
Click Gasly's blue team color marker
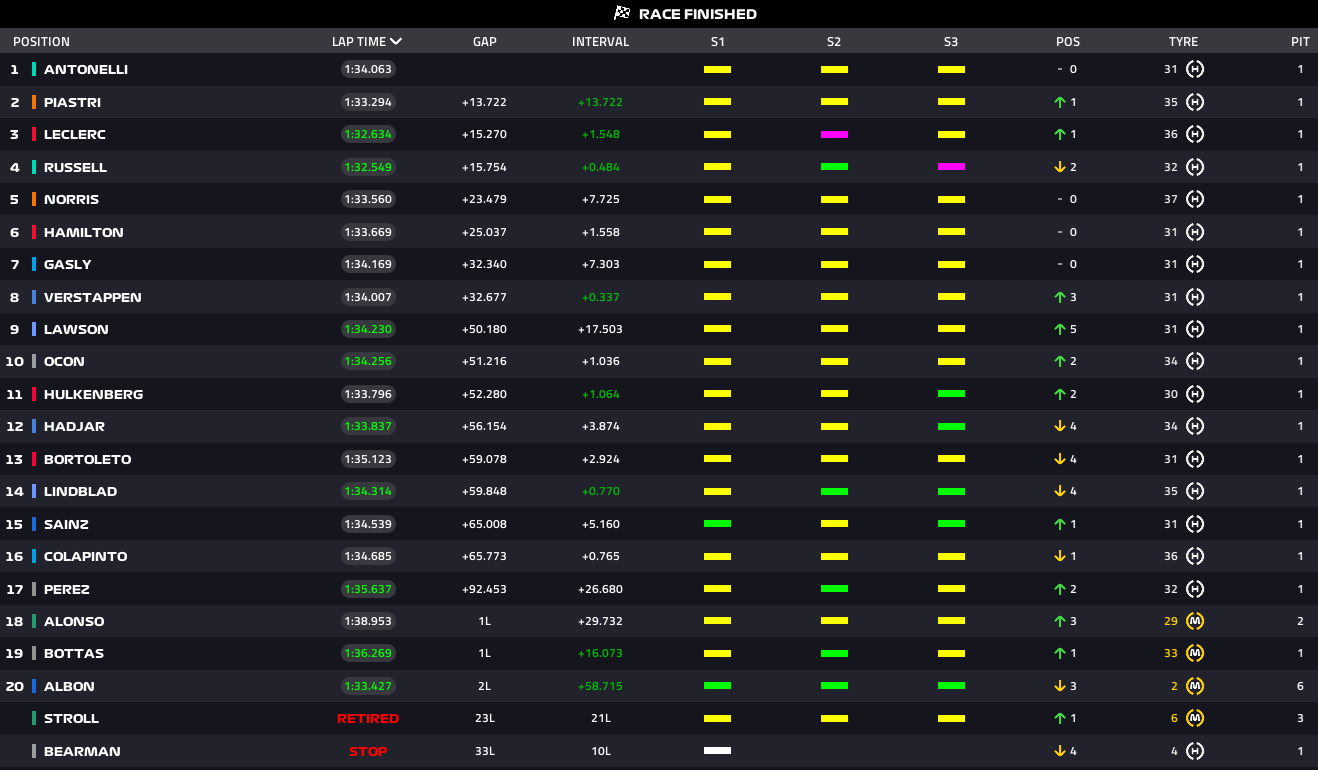(34, 264)
